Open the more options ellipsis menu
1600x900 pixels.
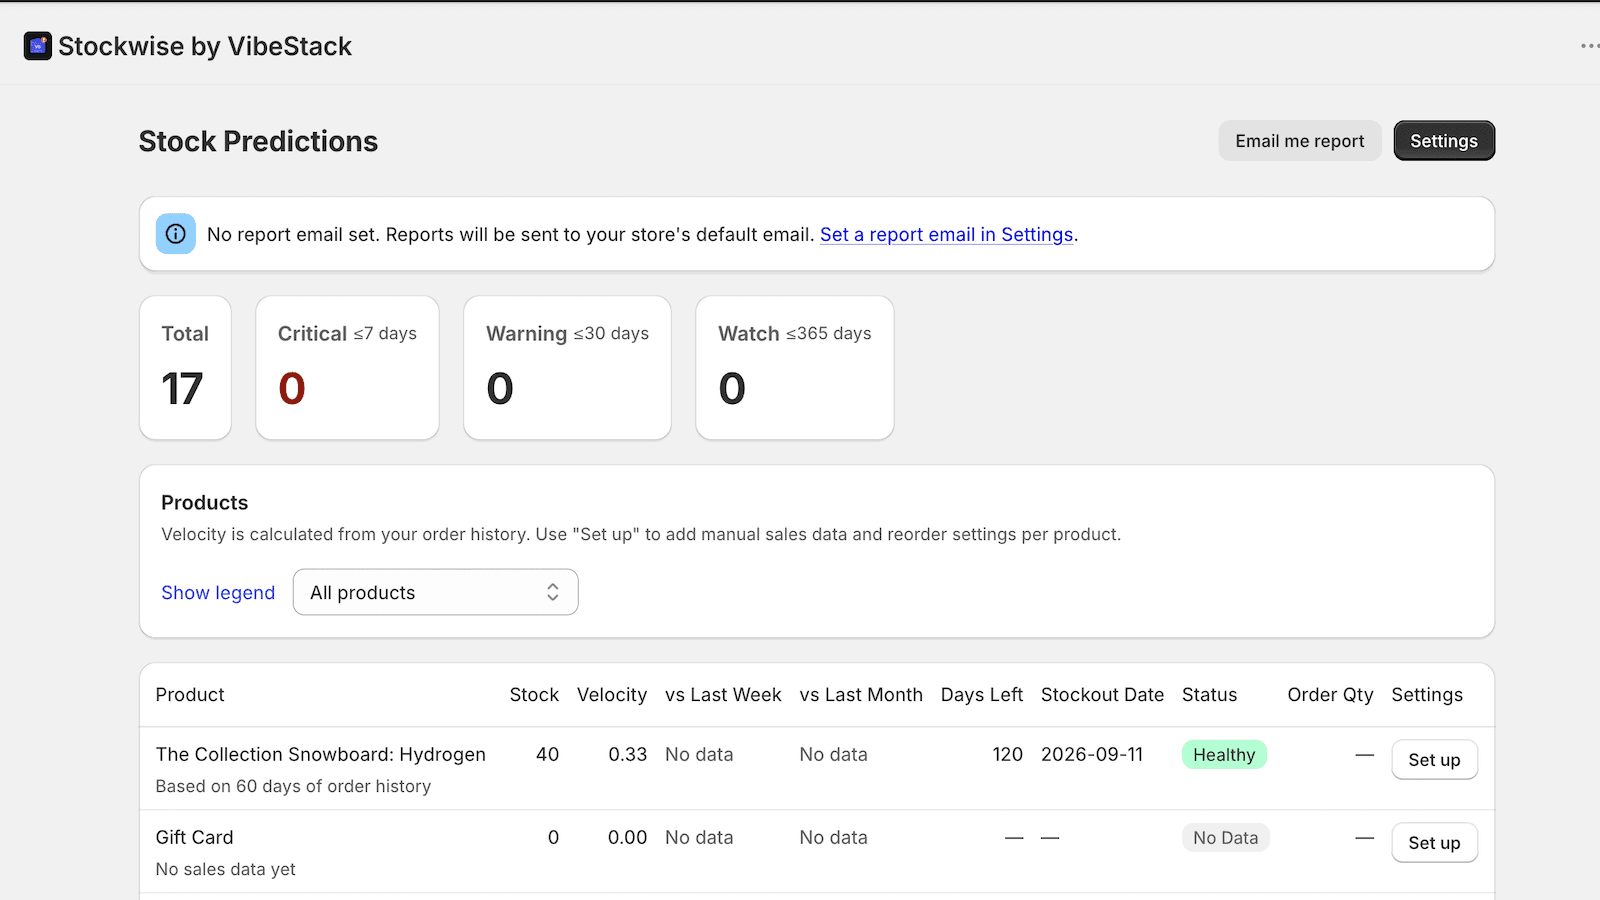pos(1589,46)
